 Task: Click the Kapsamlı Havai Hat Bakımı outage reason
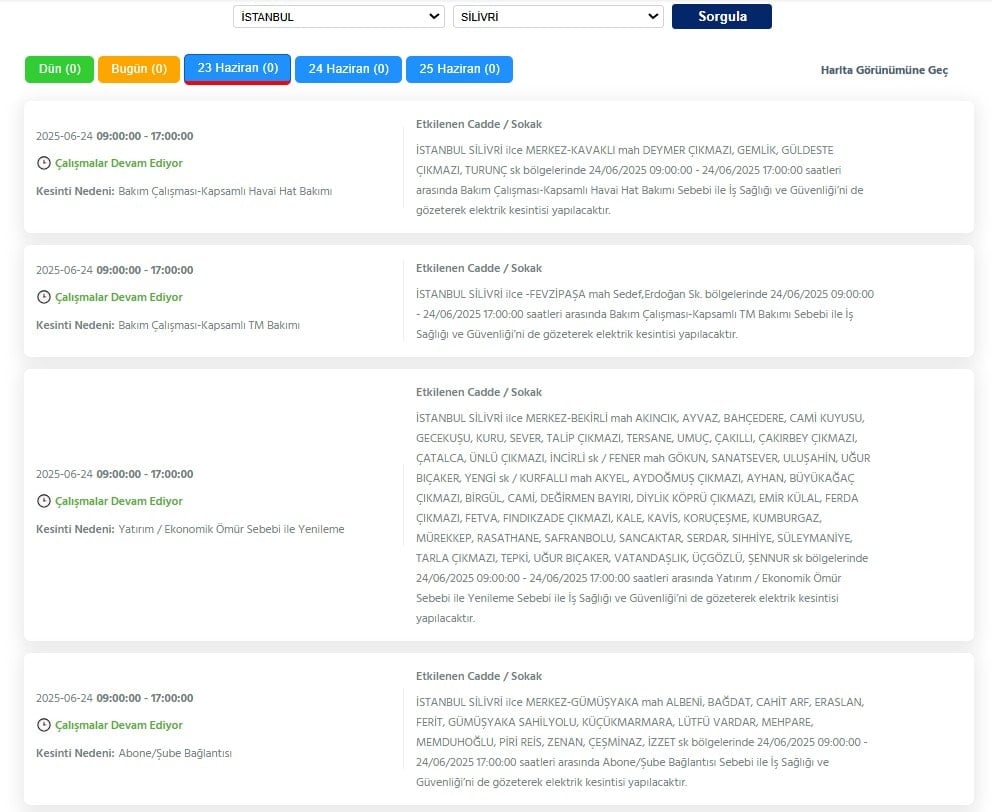tap(225, 191)
